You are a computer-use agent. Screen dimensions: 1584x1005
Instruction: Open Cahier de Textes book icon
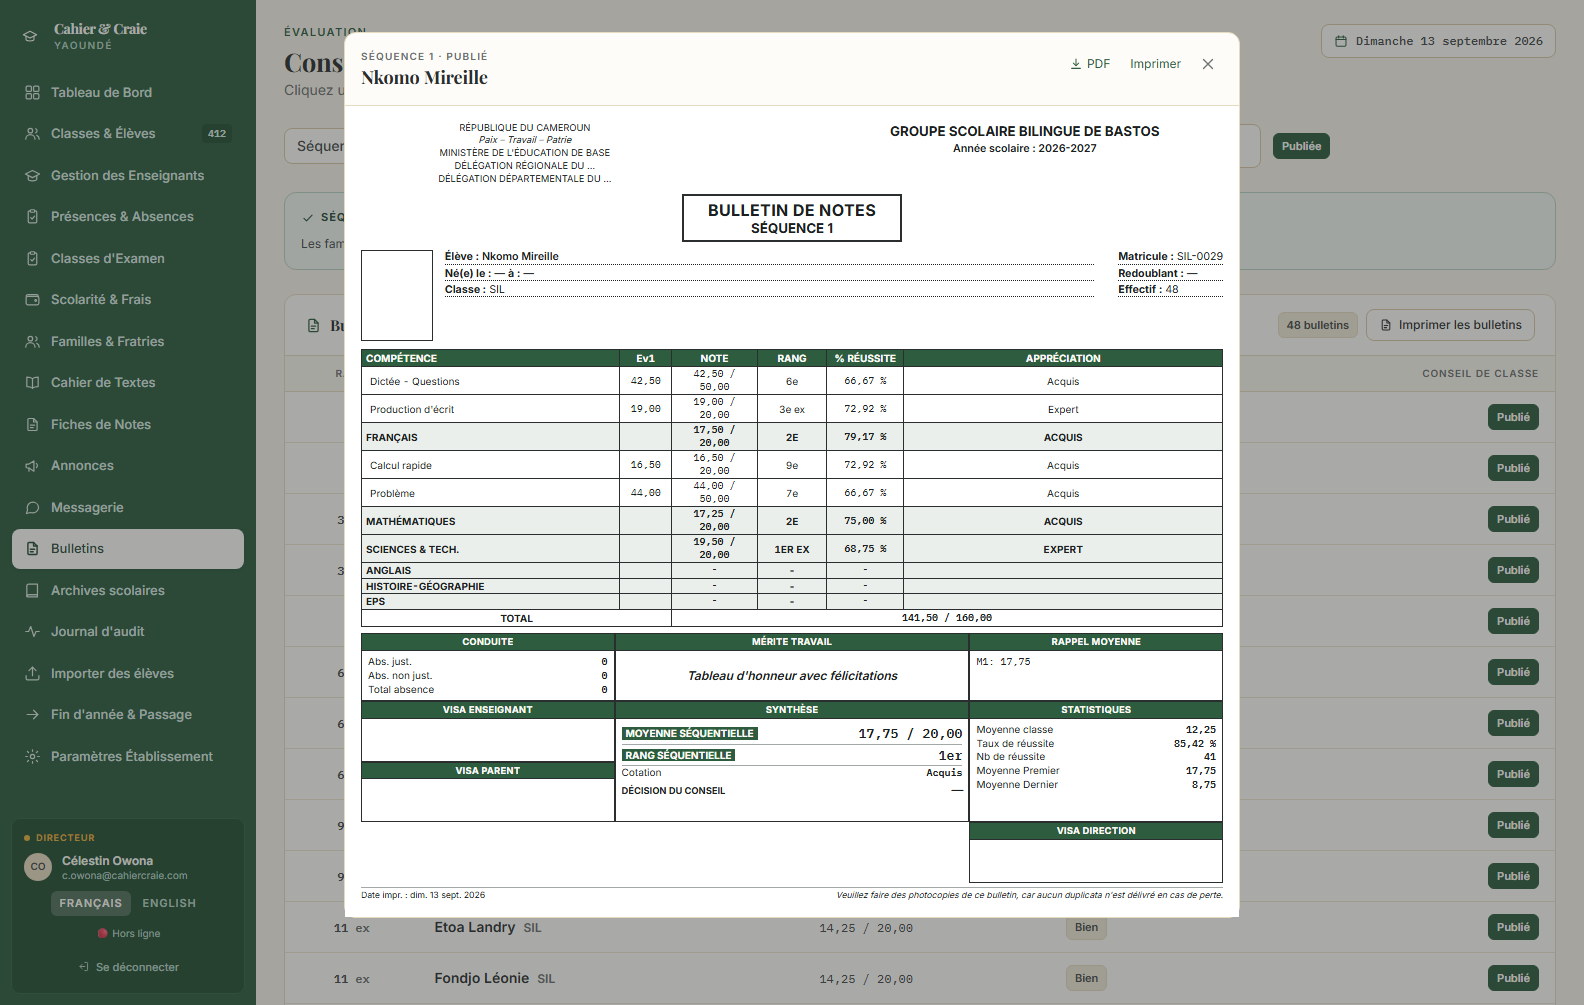click(32, 382)
